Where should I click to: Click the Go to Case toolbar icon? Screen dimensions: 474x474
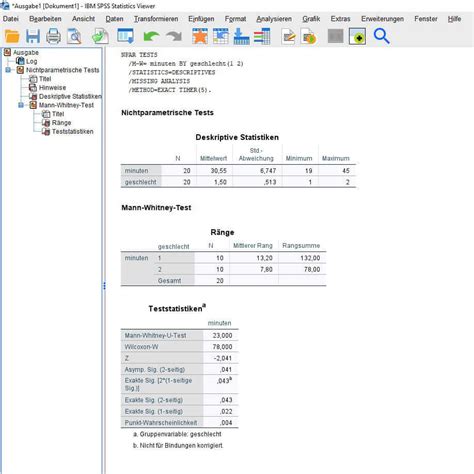point(221,36)
